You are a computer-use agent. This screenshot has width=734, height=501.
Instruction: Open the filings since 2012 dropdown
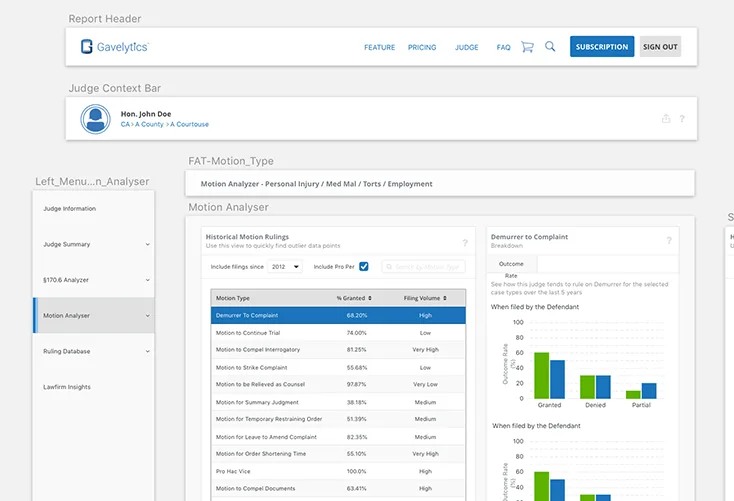pyautogui.click(x=284, y=267)
